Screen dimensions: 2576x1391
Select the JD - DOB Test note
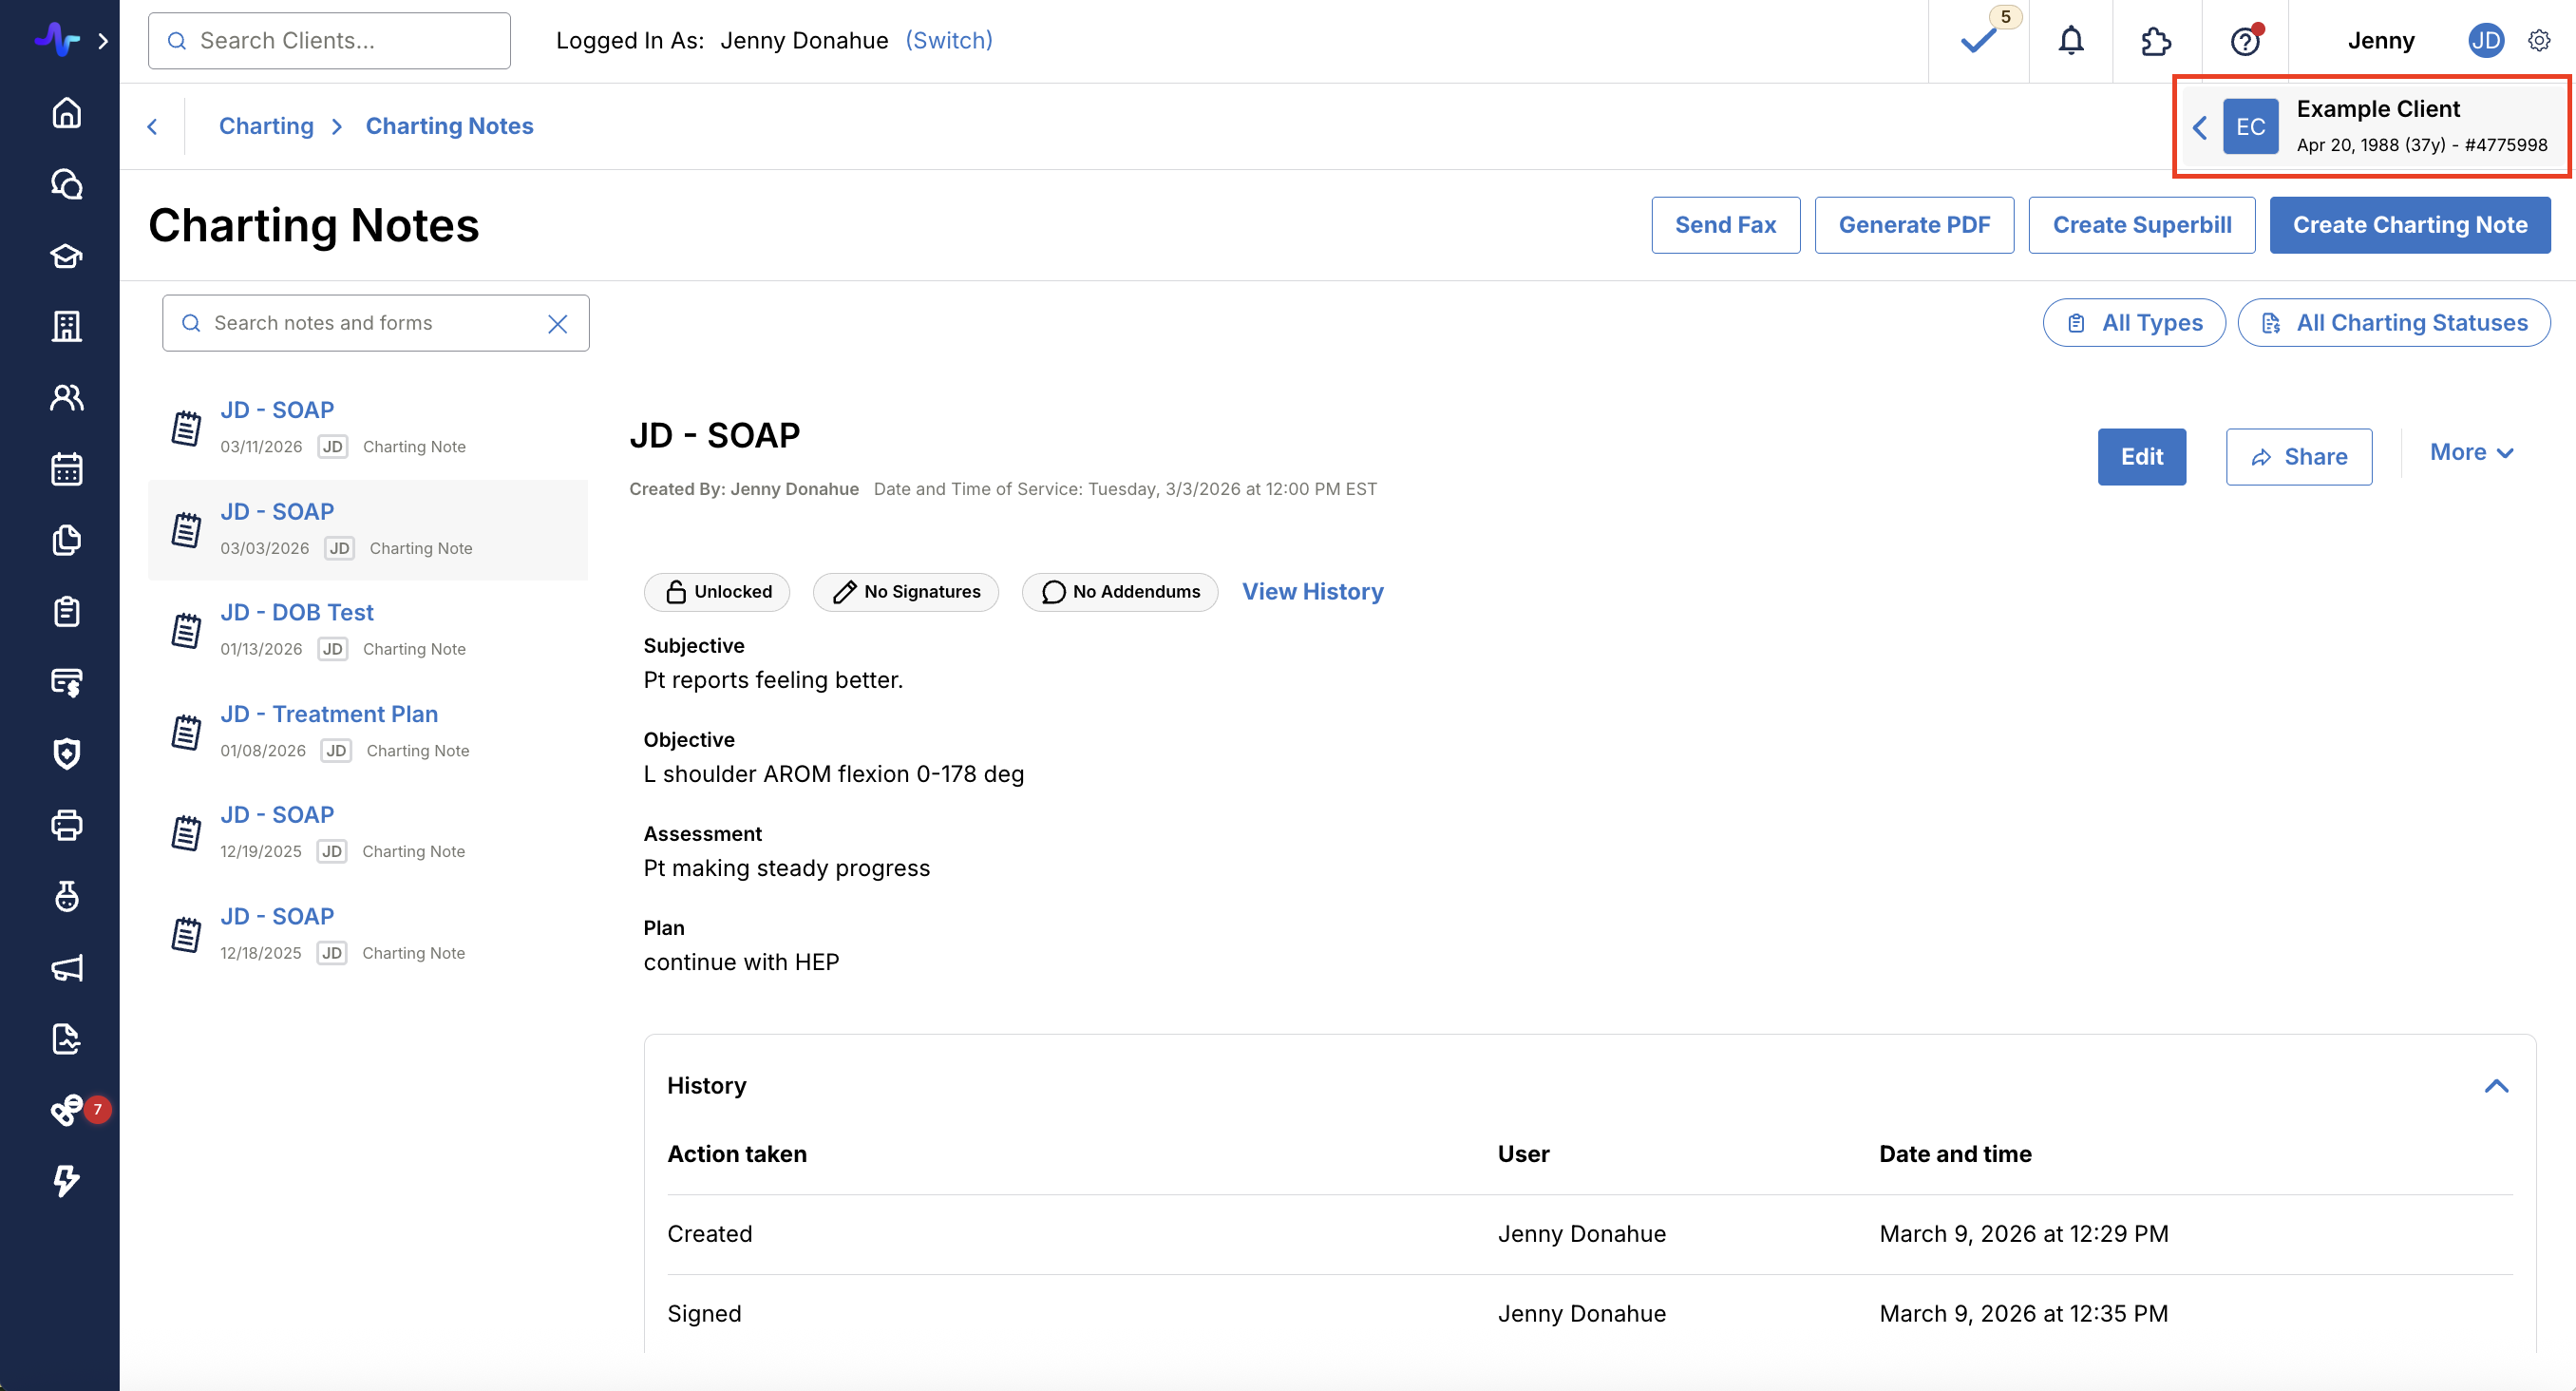[x=297, y=612]
